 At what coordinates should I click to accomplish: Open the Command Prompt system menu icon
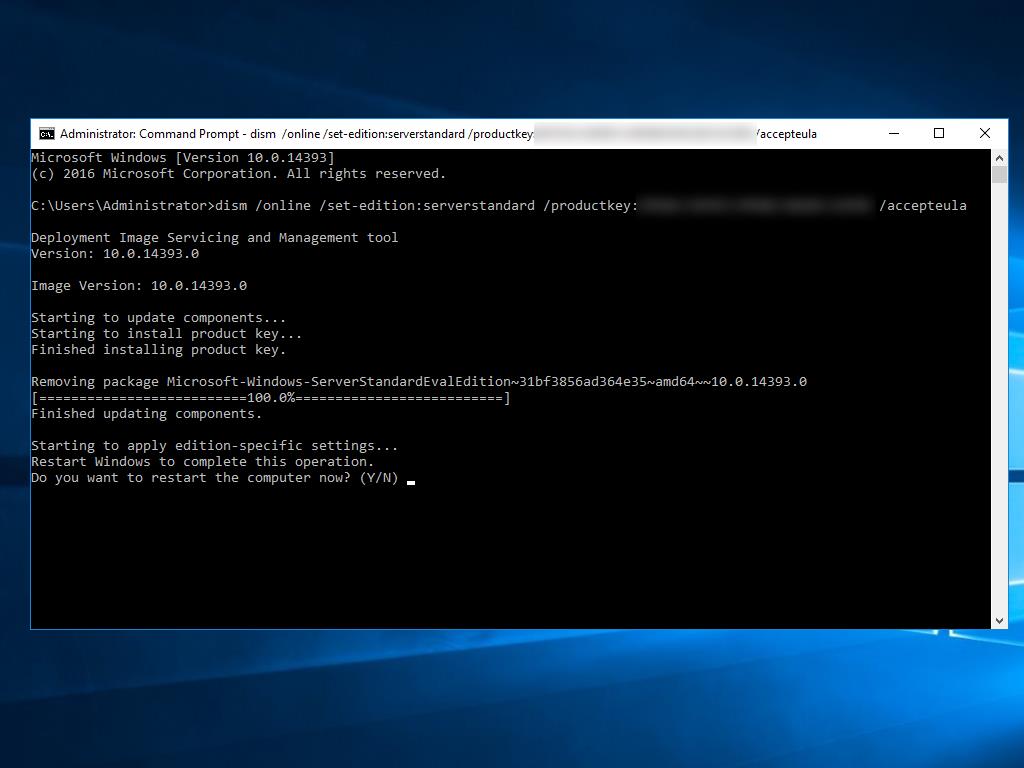tap(46, 134)
